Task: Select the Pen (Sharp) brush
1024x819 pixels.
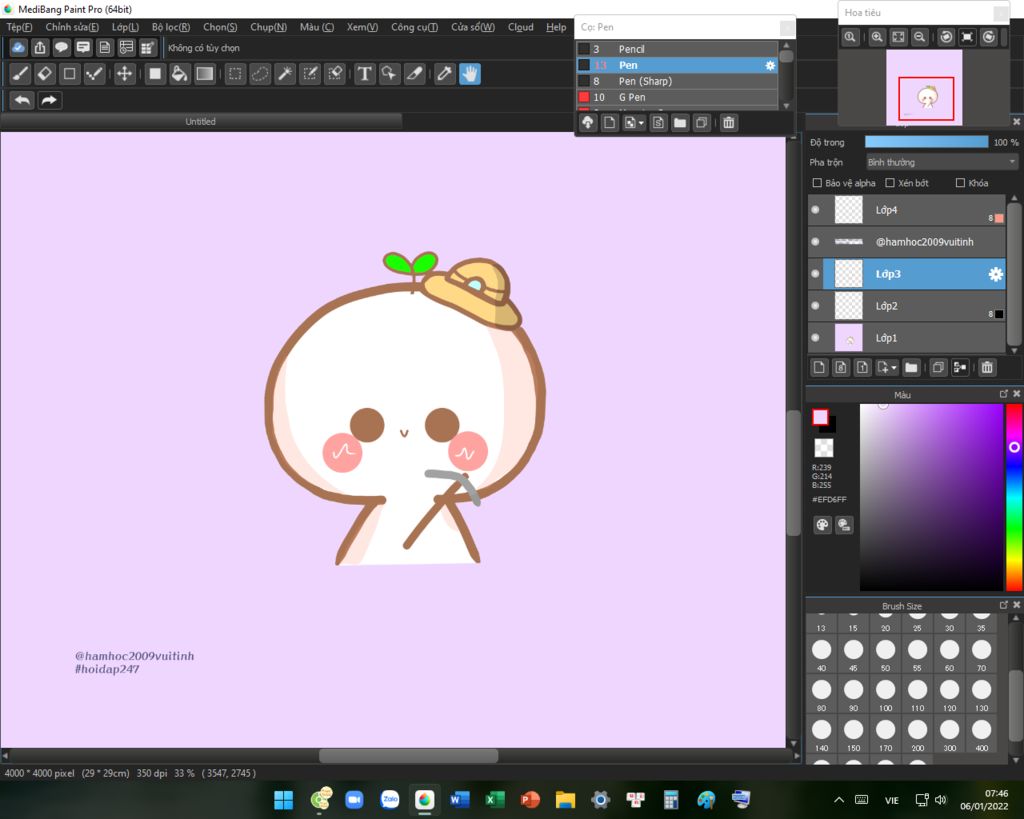Action: click(x=677, y=81)
